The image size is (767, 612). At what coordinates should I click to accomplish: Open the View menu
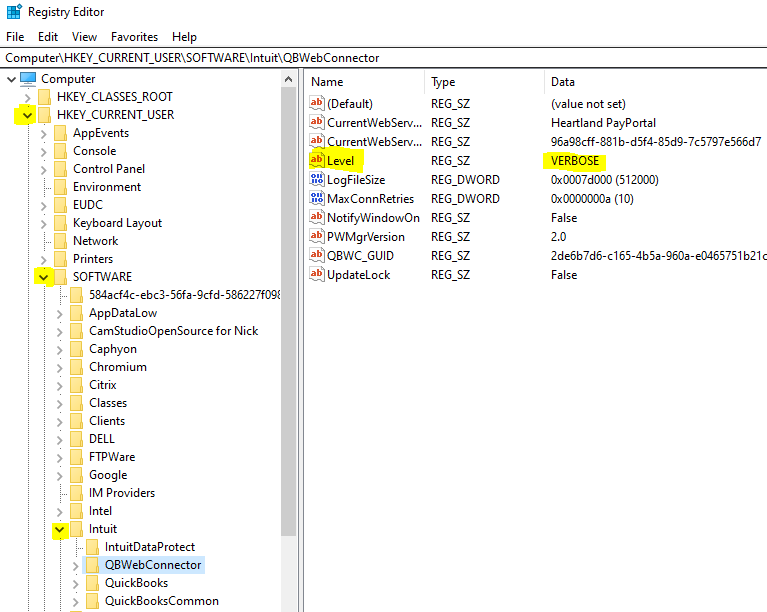(84, 37)
